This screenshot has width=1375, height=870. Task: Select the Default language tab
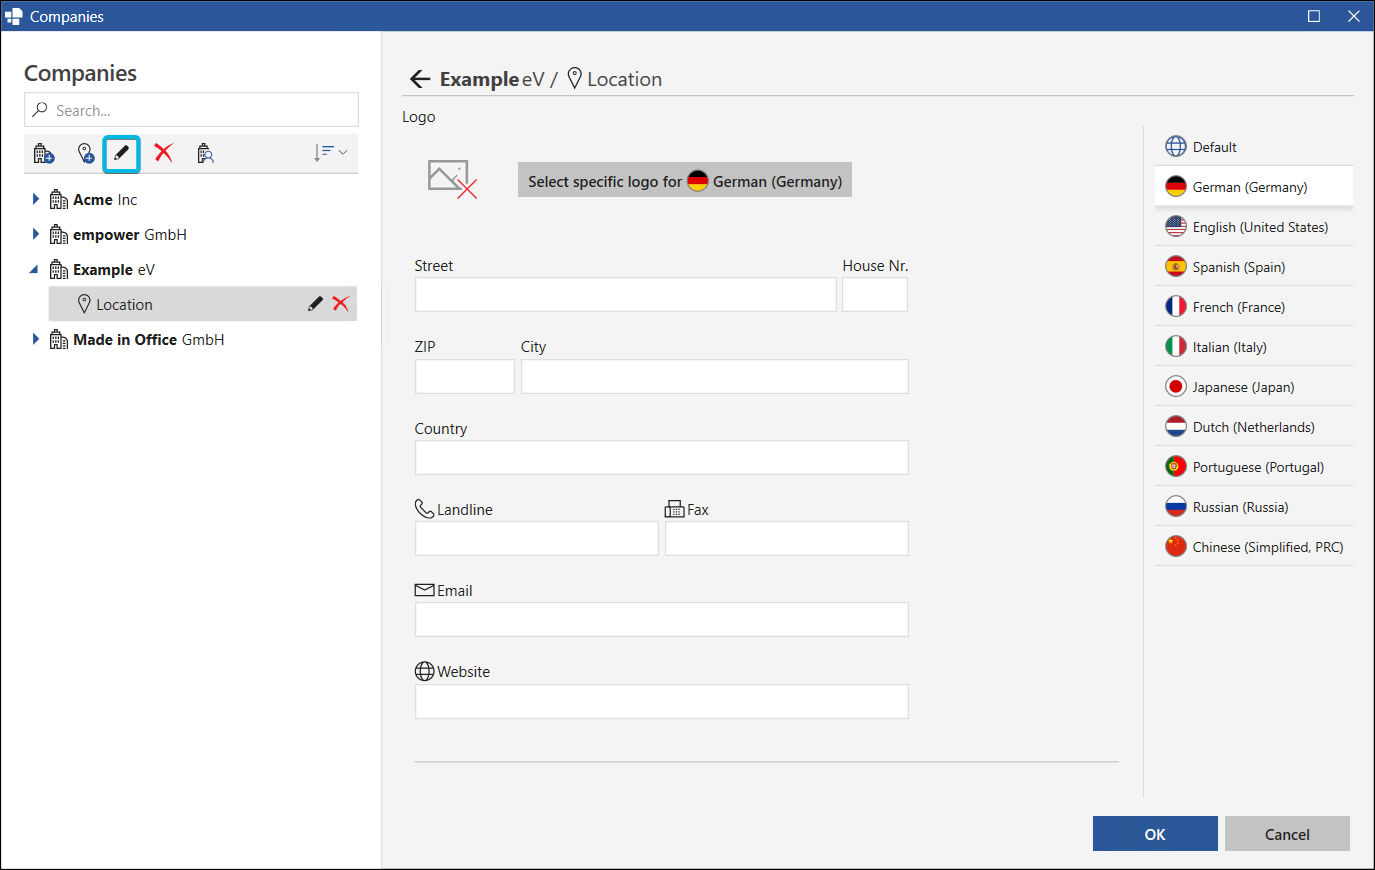click(x=1254, y=146)
